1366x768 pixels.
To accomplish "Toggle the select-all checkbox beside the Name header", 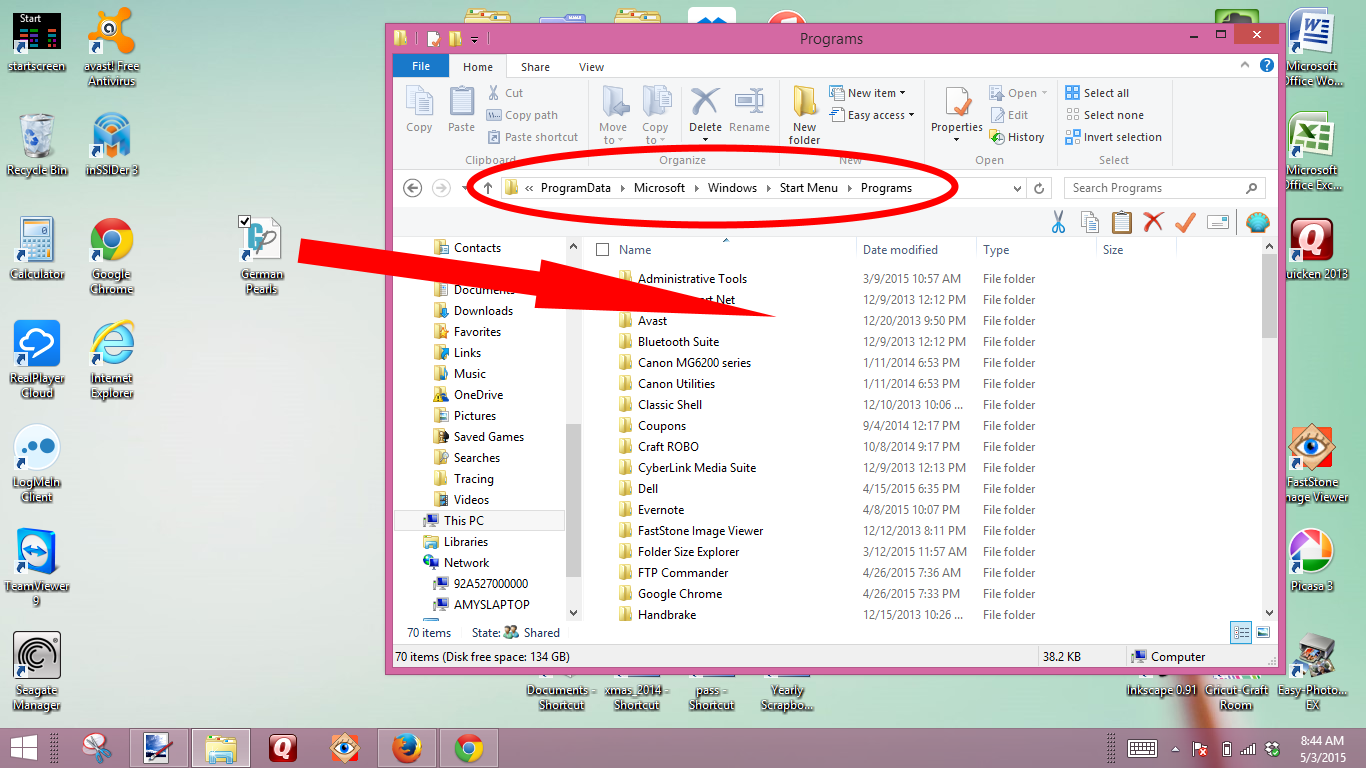I will tap(602, 249).
